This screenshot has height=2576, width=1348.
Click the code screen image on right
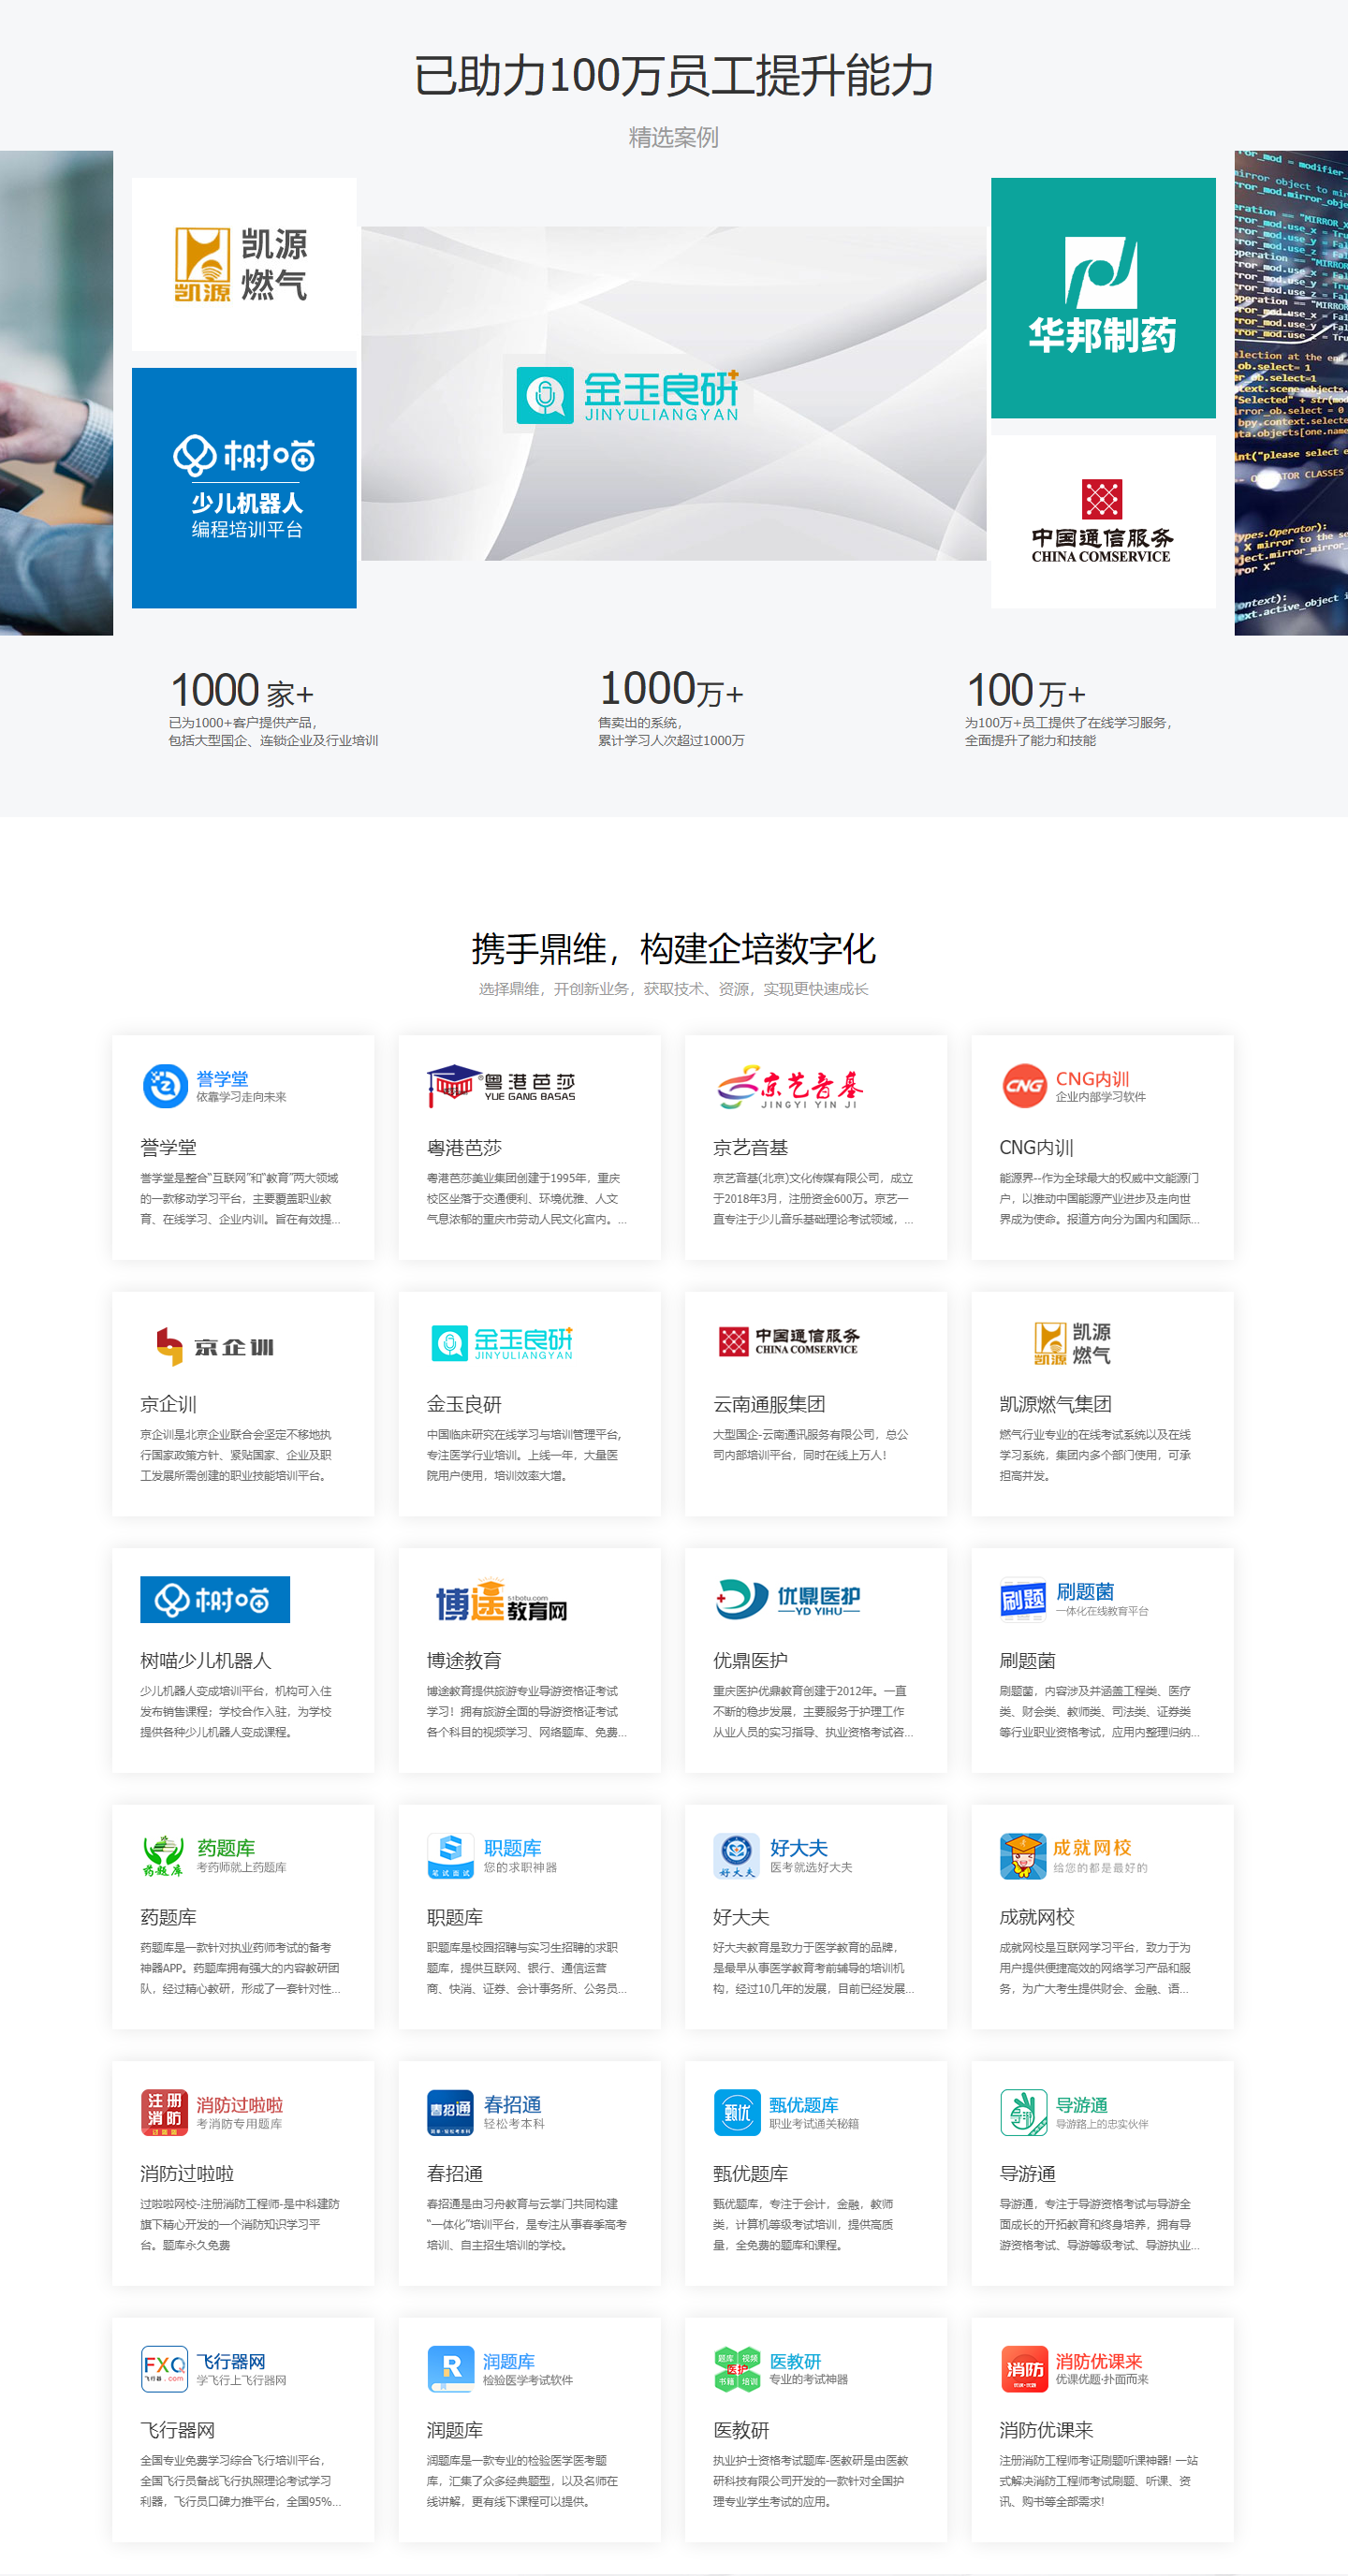click(x=1291, y=393)
